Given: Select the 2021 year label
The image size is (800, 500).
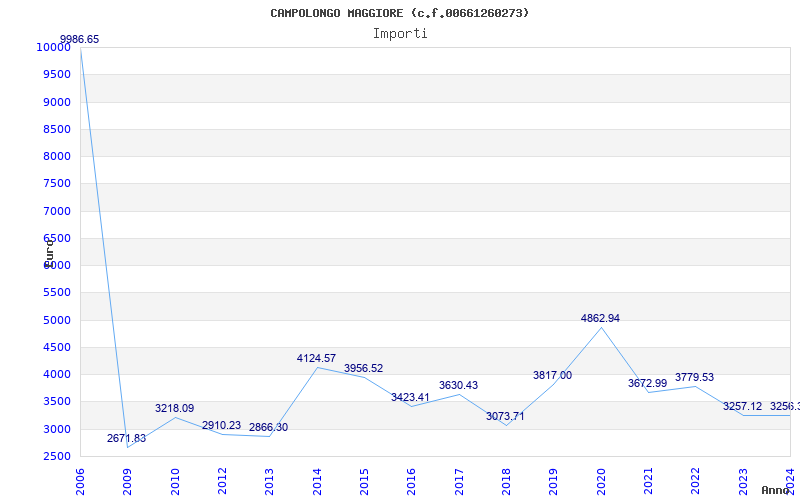Looking at the screenshot, I should coord(648,482).
